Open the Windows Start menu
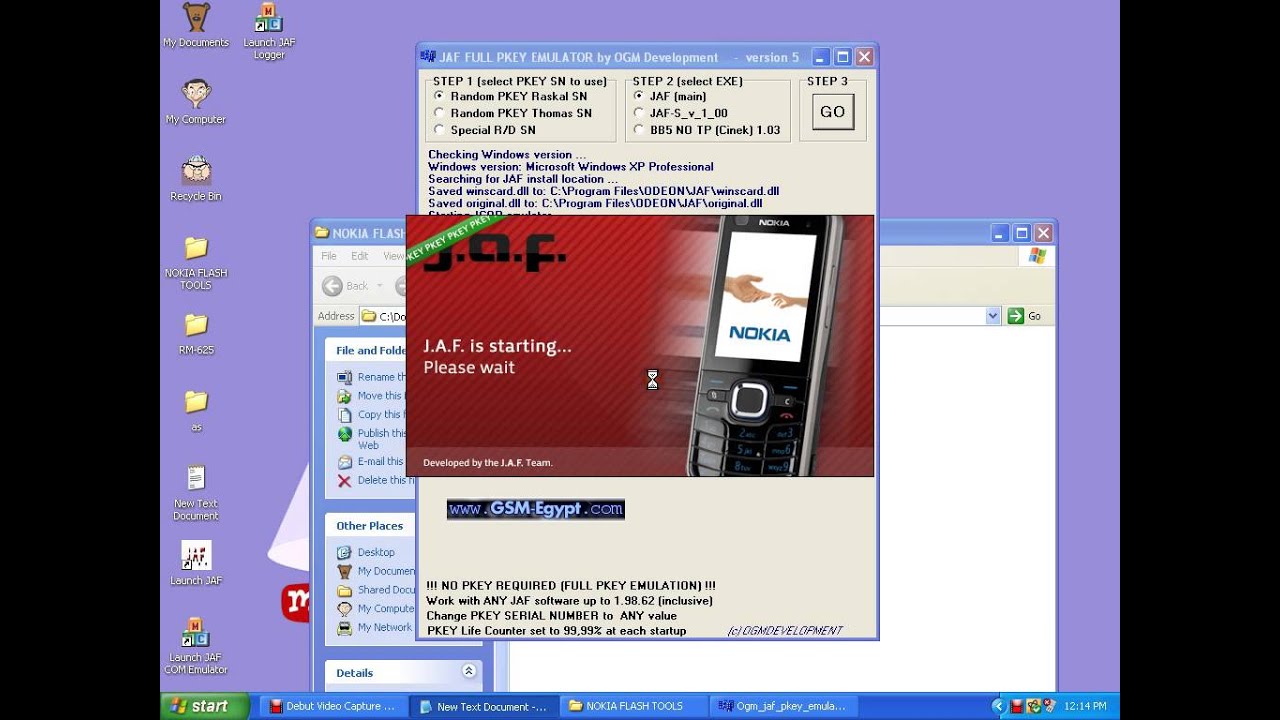 (x=205, y=706)
